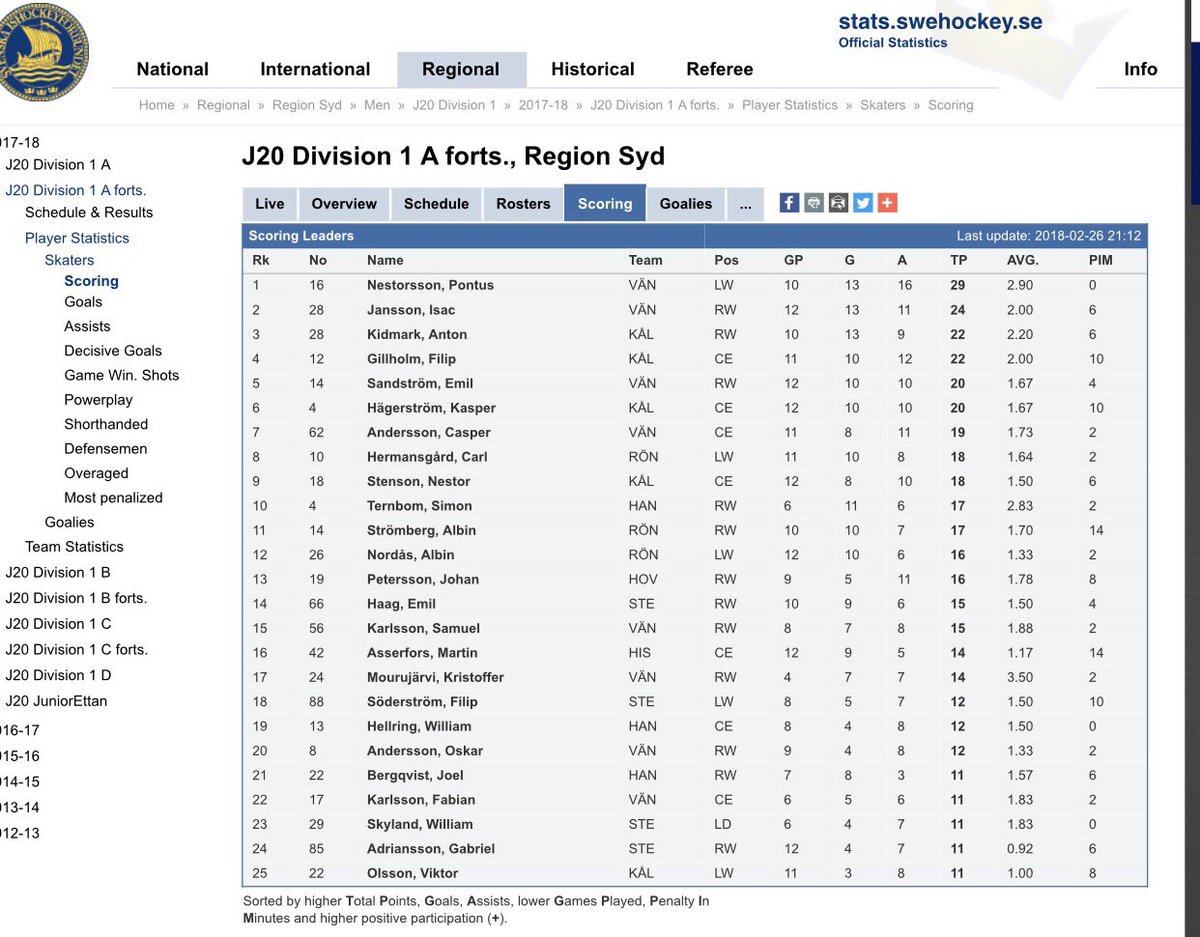Open the Historical menu
The width and height of the screenshot is (1200, 937).
tap(593, 69)
